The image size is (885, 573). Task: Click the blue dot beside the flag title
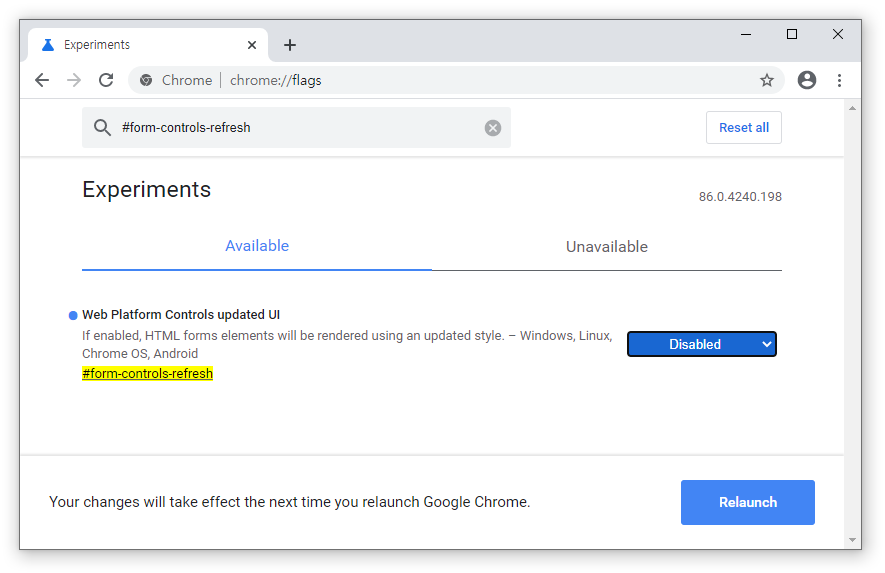(73, 316)
